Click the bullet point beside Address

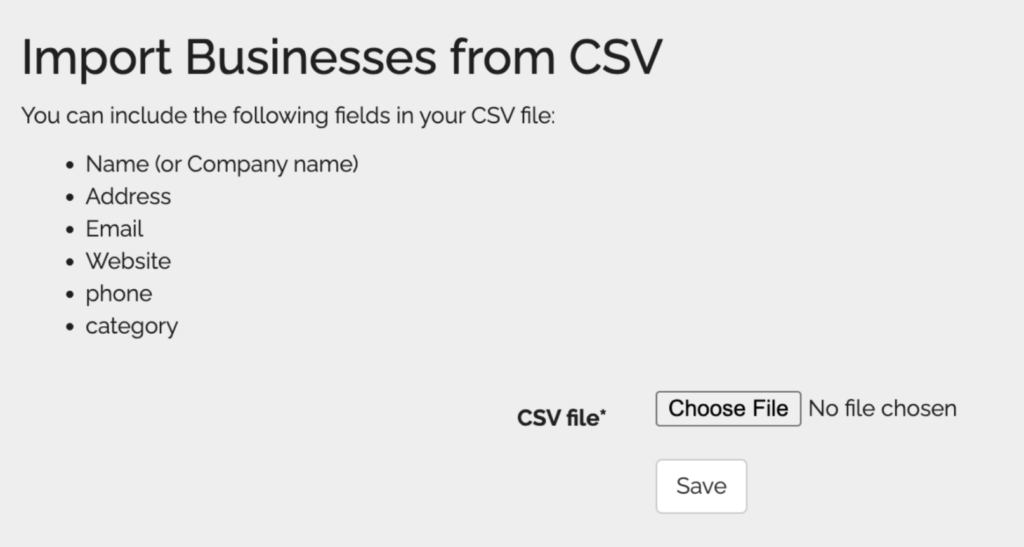[x=70, y=198]
